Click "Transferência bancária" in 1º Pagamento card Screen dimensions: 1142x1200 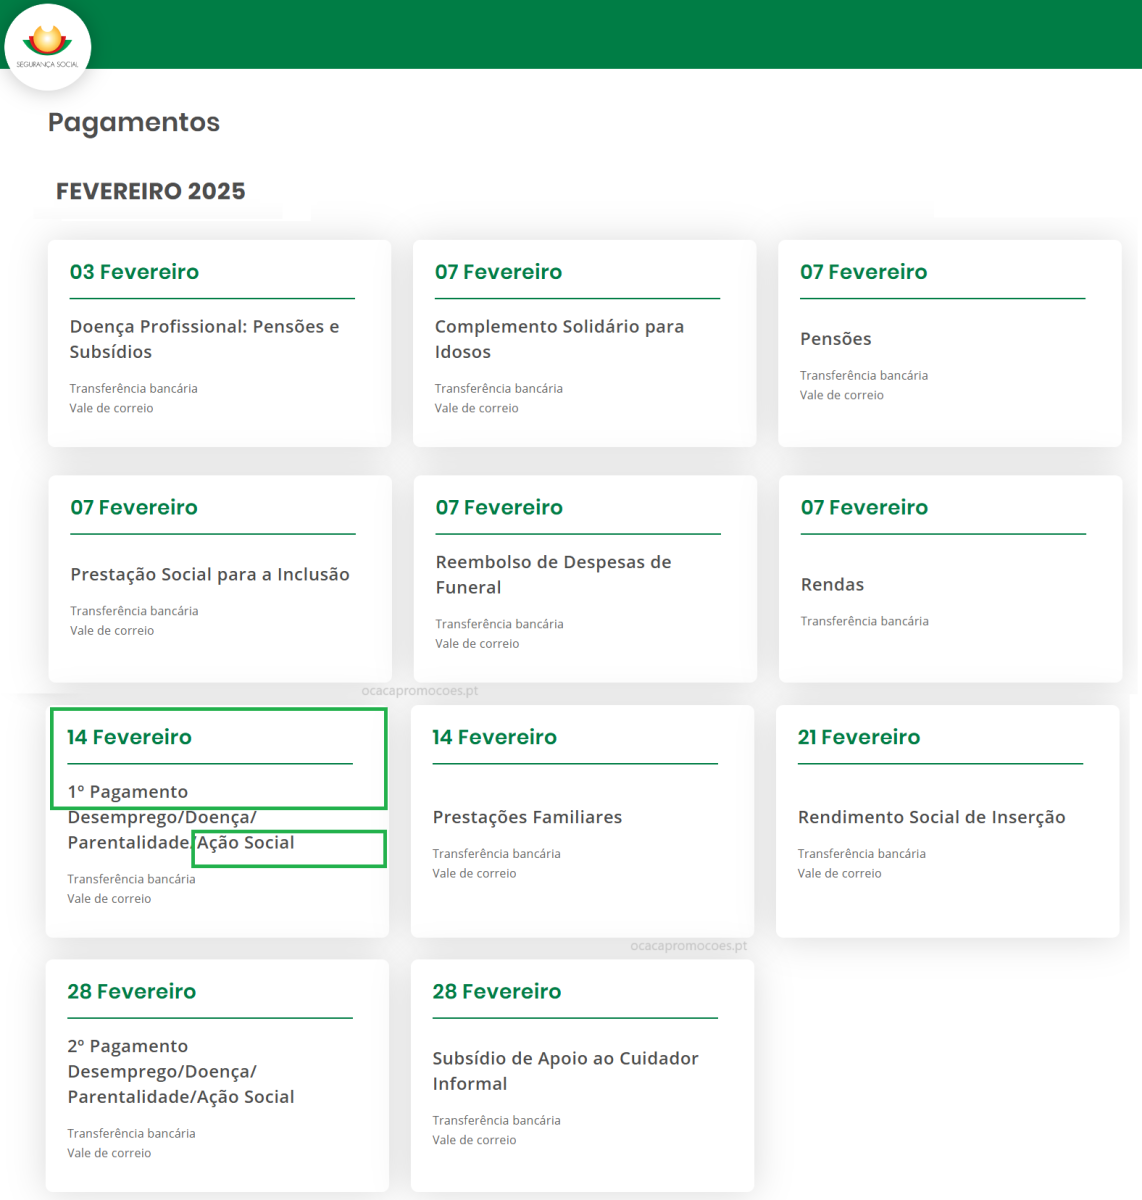131,879
